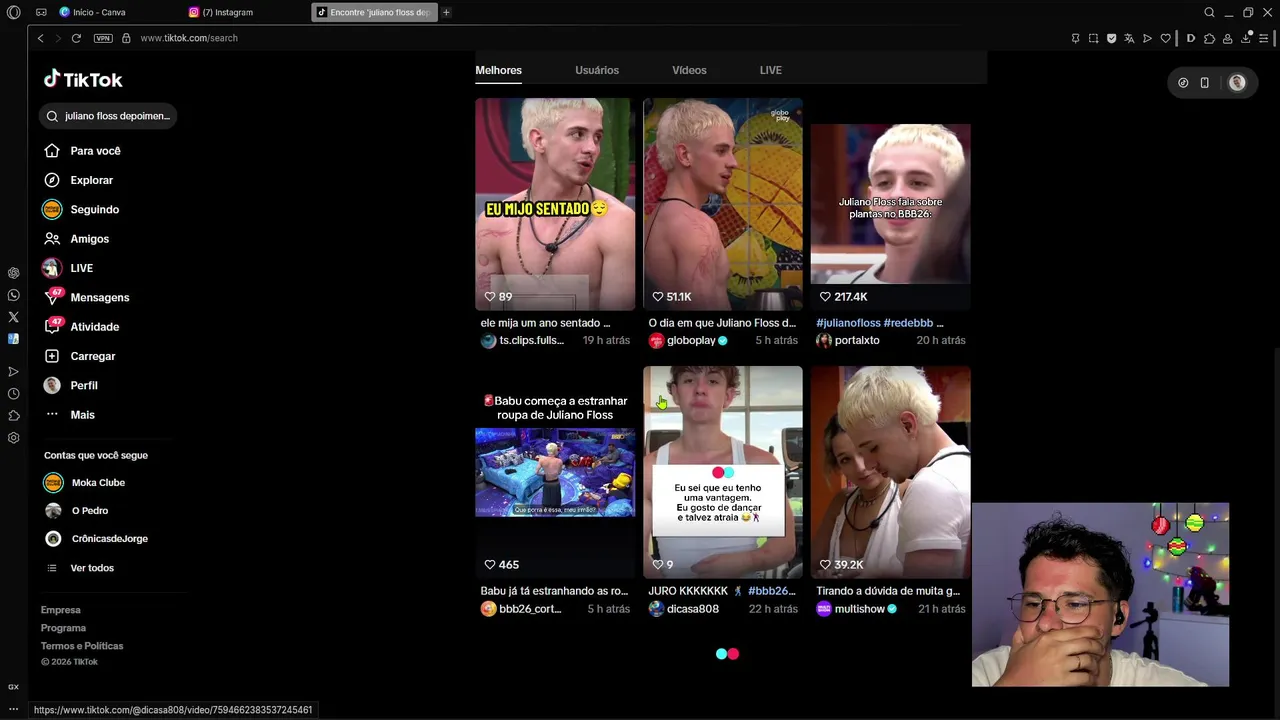The width and height of the screenshot is (1280, 720).
Task: Open WhatsApp in the browser sidebar
Action: click(x=13, y=295)
